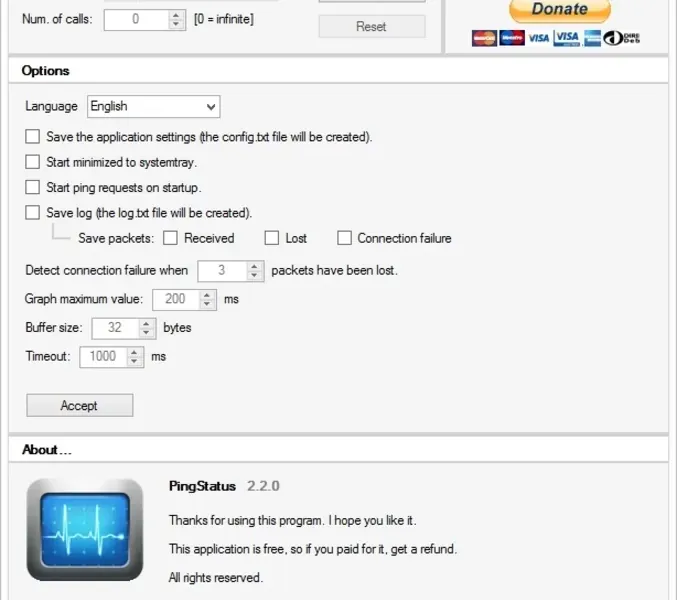Screen dimensions: 677x600
Task: Click the PingStatus application name text
Action: click(x=202, y=486)
